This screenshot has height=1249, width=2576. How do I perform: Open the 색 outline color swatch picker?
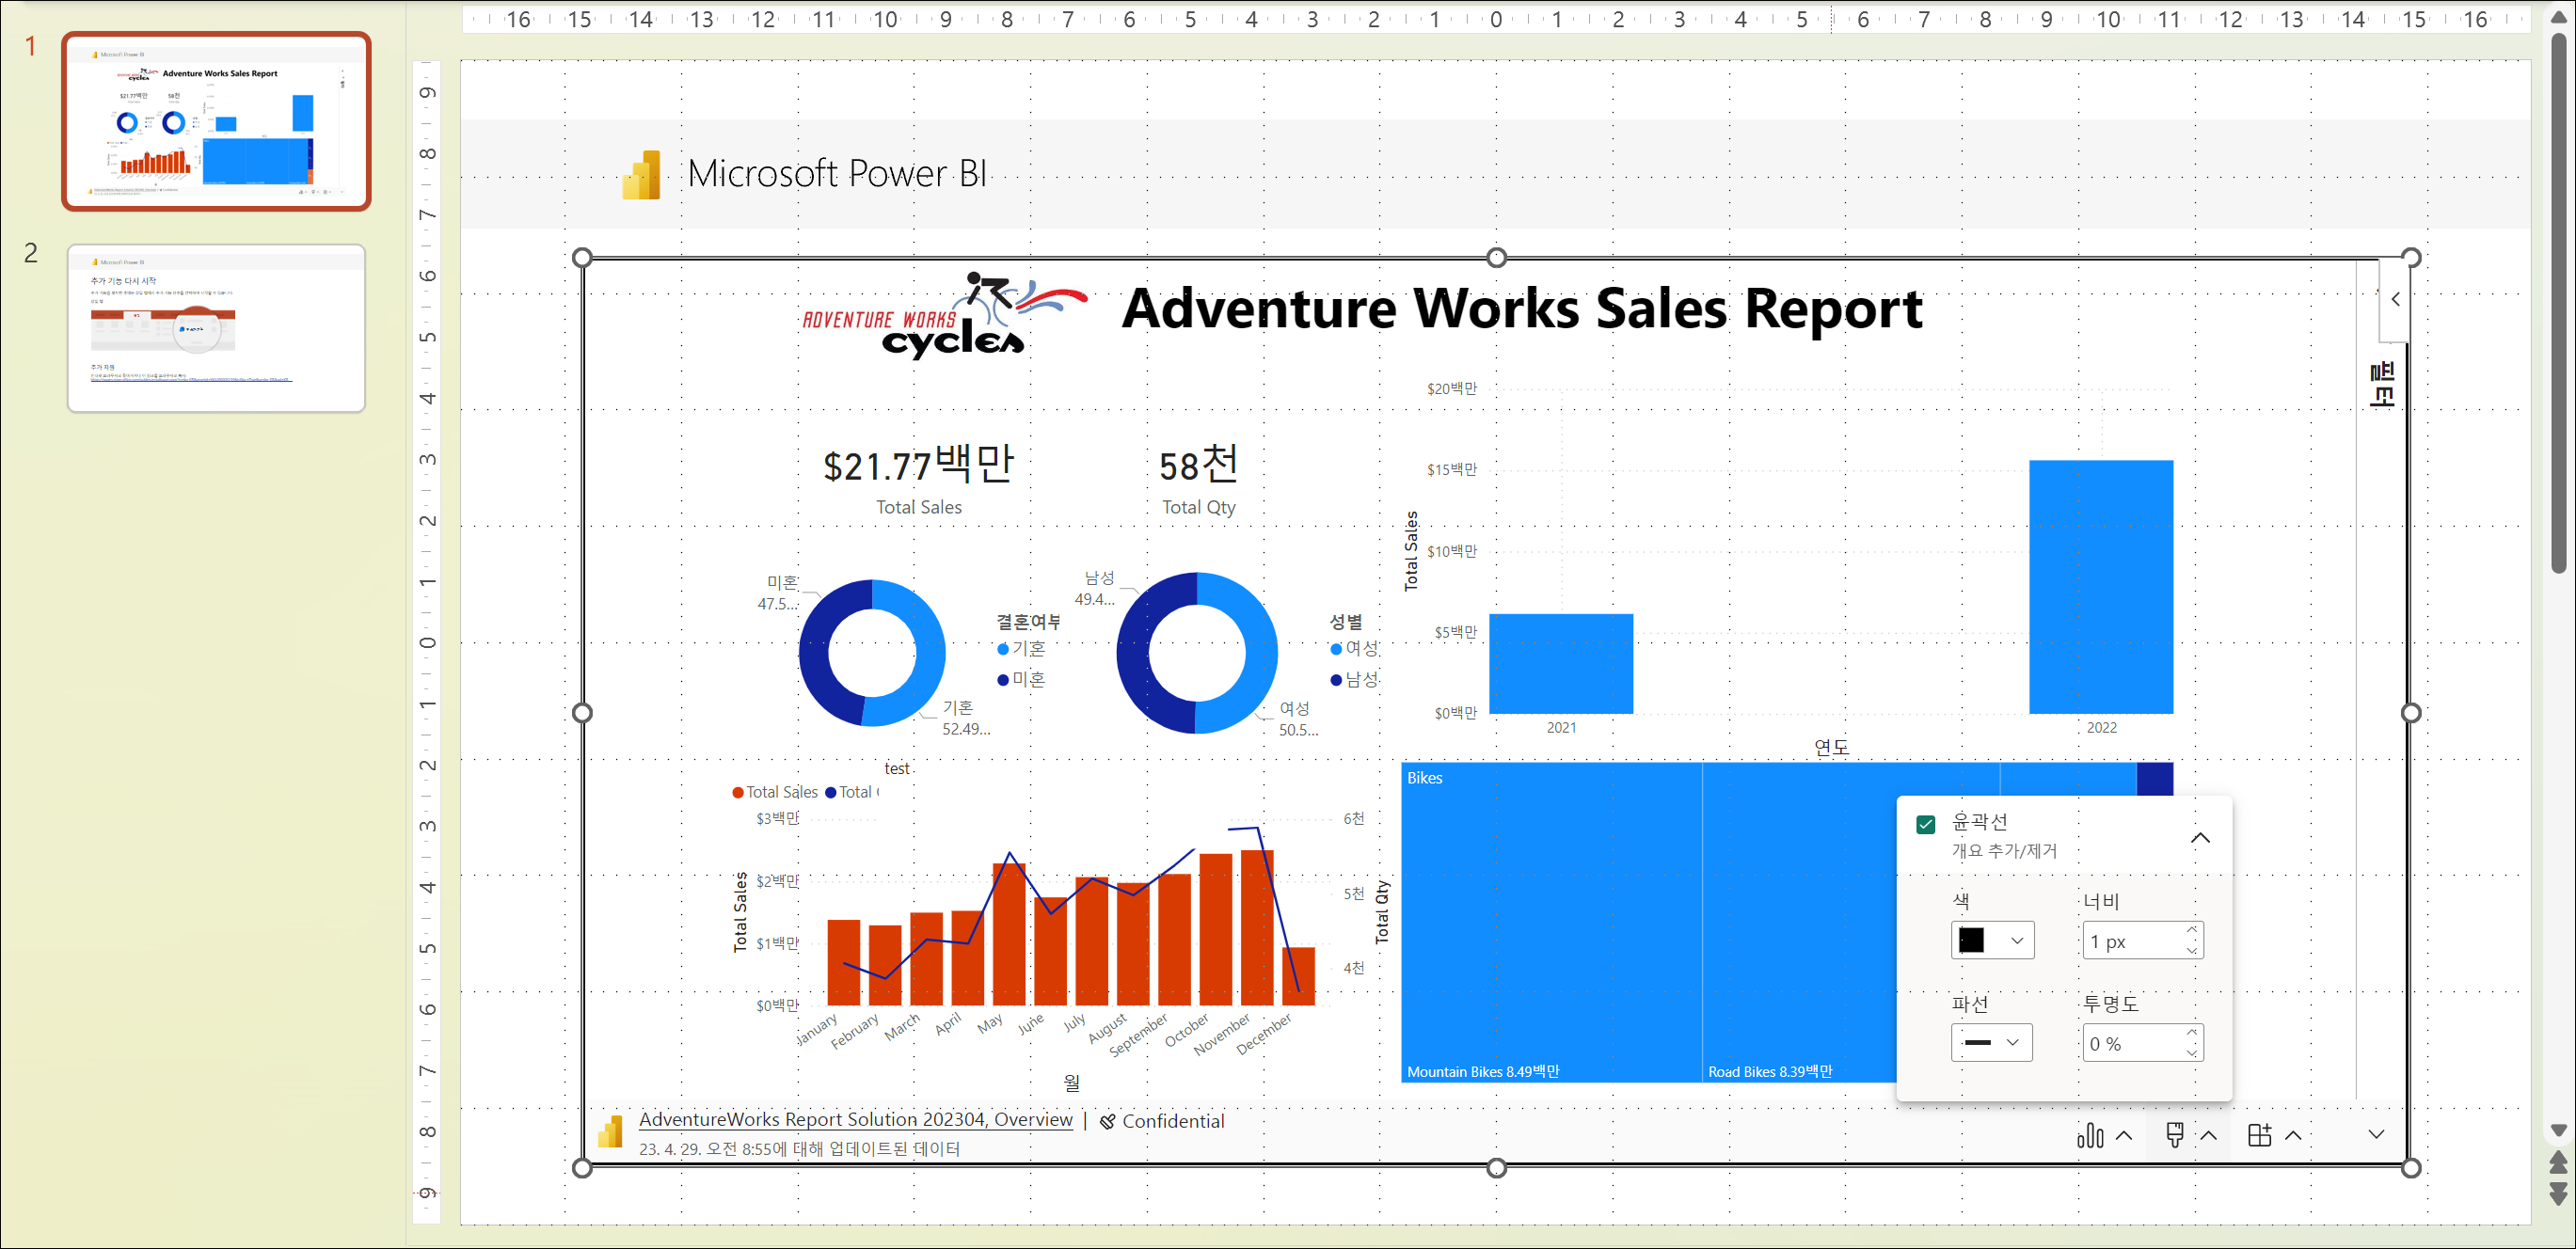pos(1991,940)
